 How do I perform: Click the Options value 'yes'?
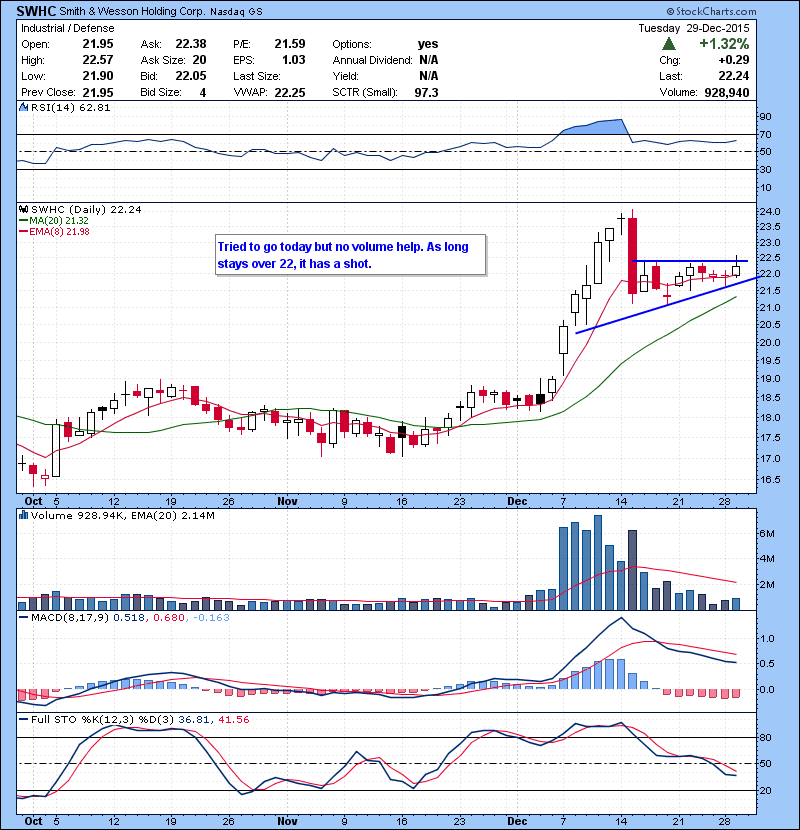(428, 44)
